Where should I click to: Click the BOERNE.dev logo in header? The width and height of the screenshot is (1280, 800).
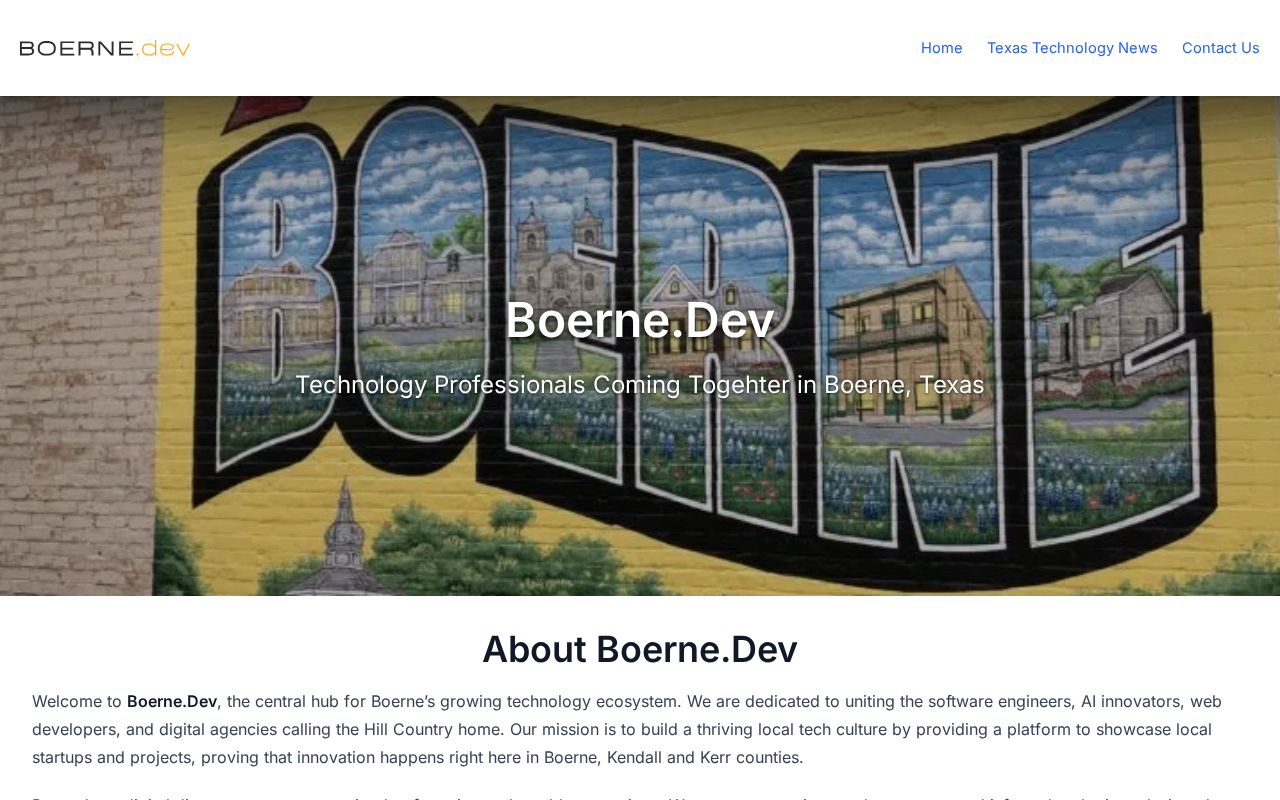tap(105, 48)
